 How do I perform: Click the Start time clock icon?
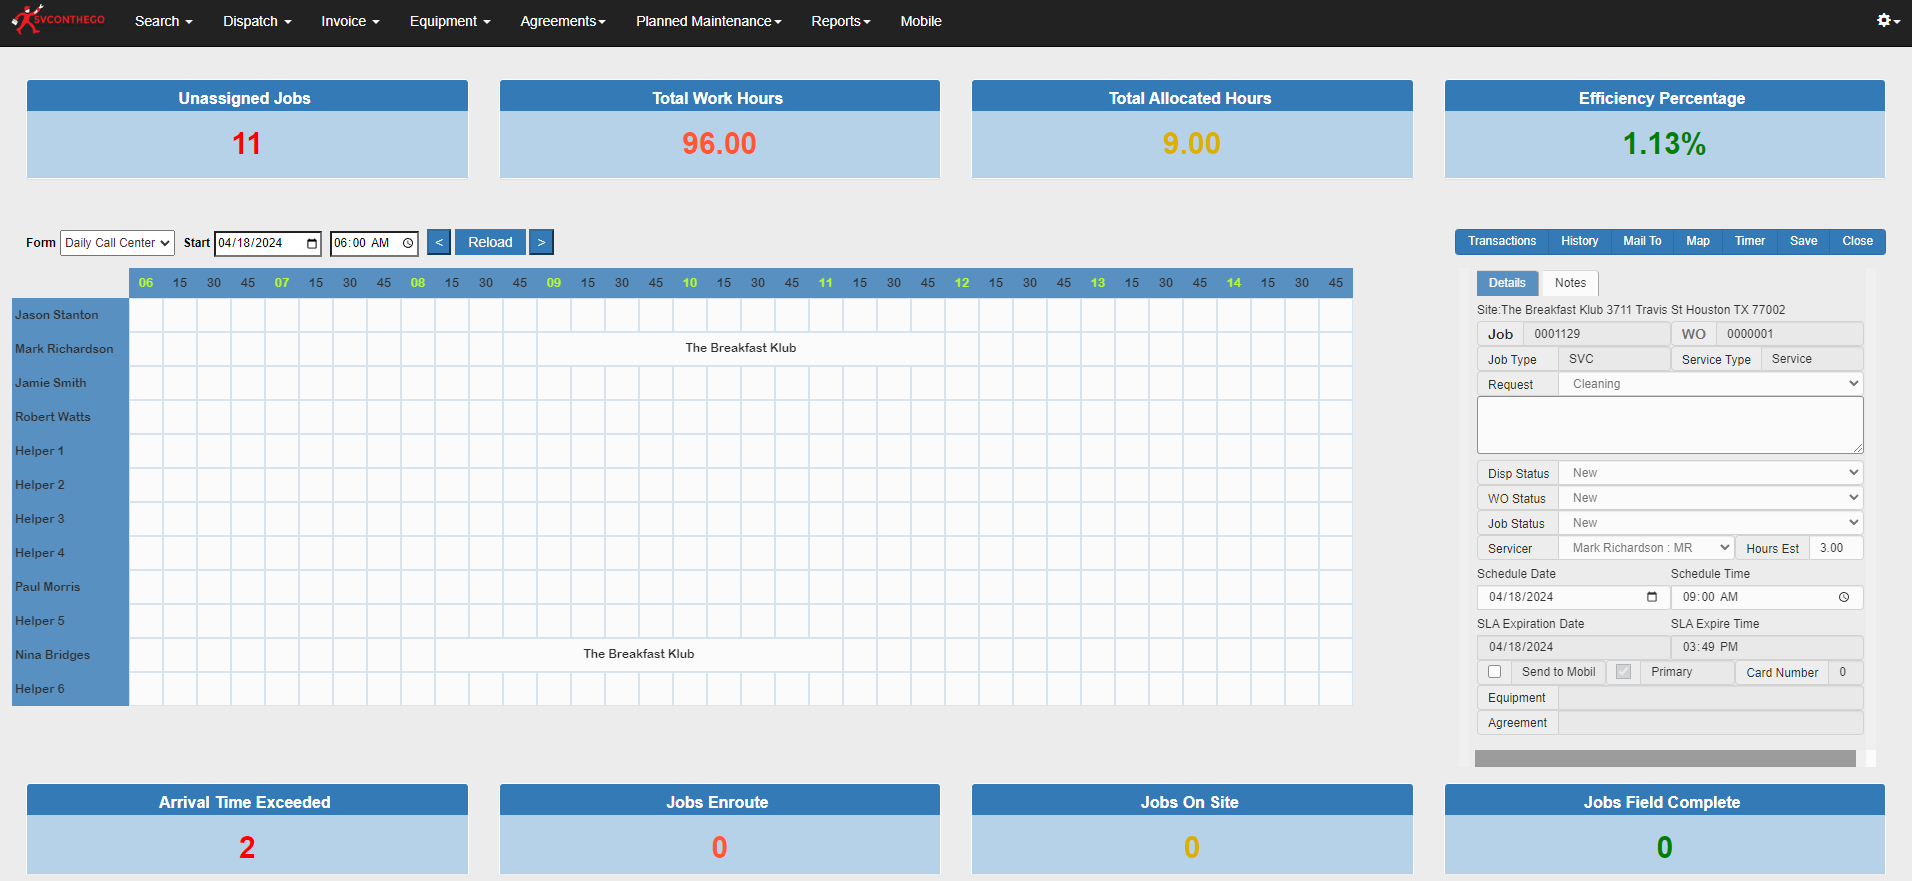point(408,243)
